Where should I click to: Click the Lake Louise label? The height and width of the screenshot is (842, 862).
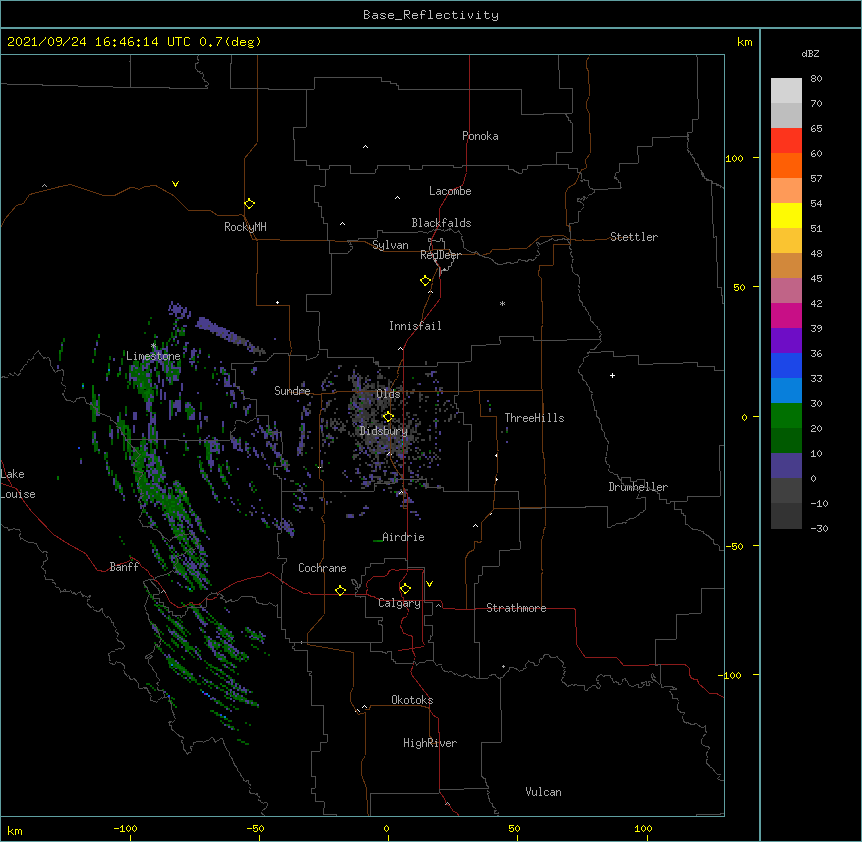[18, 484]
